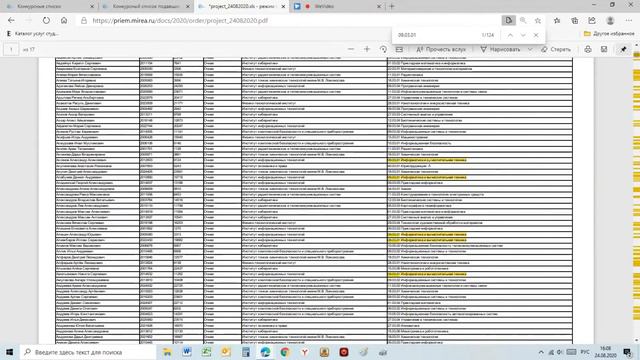The width and height of the screenshot is (640, 360).
Task: Open Microsoft Word from taskbar
Action: (187, 352)
